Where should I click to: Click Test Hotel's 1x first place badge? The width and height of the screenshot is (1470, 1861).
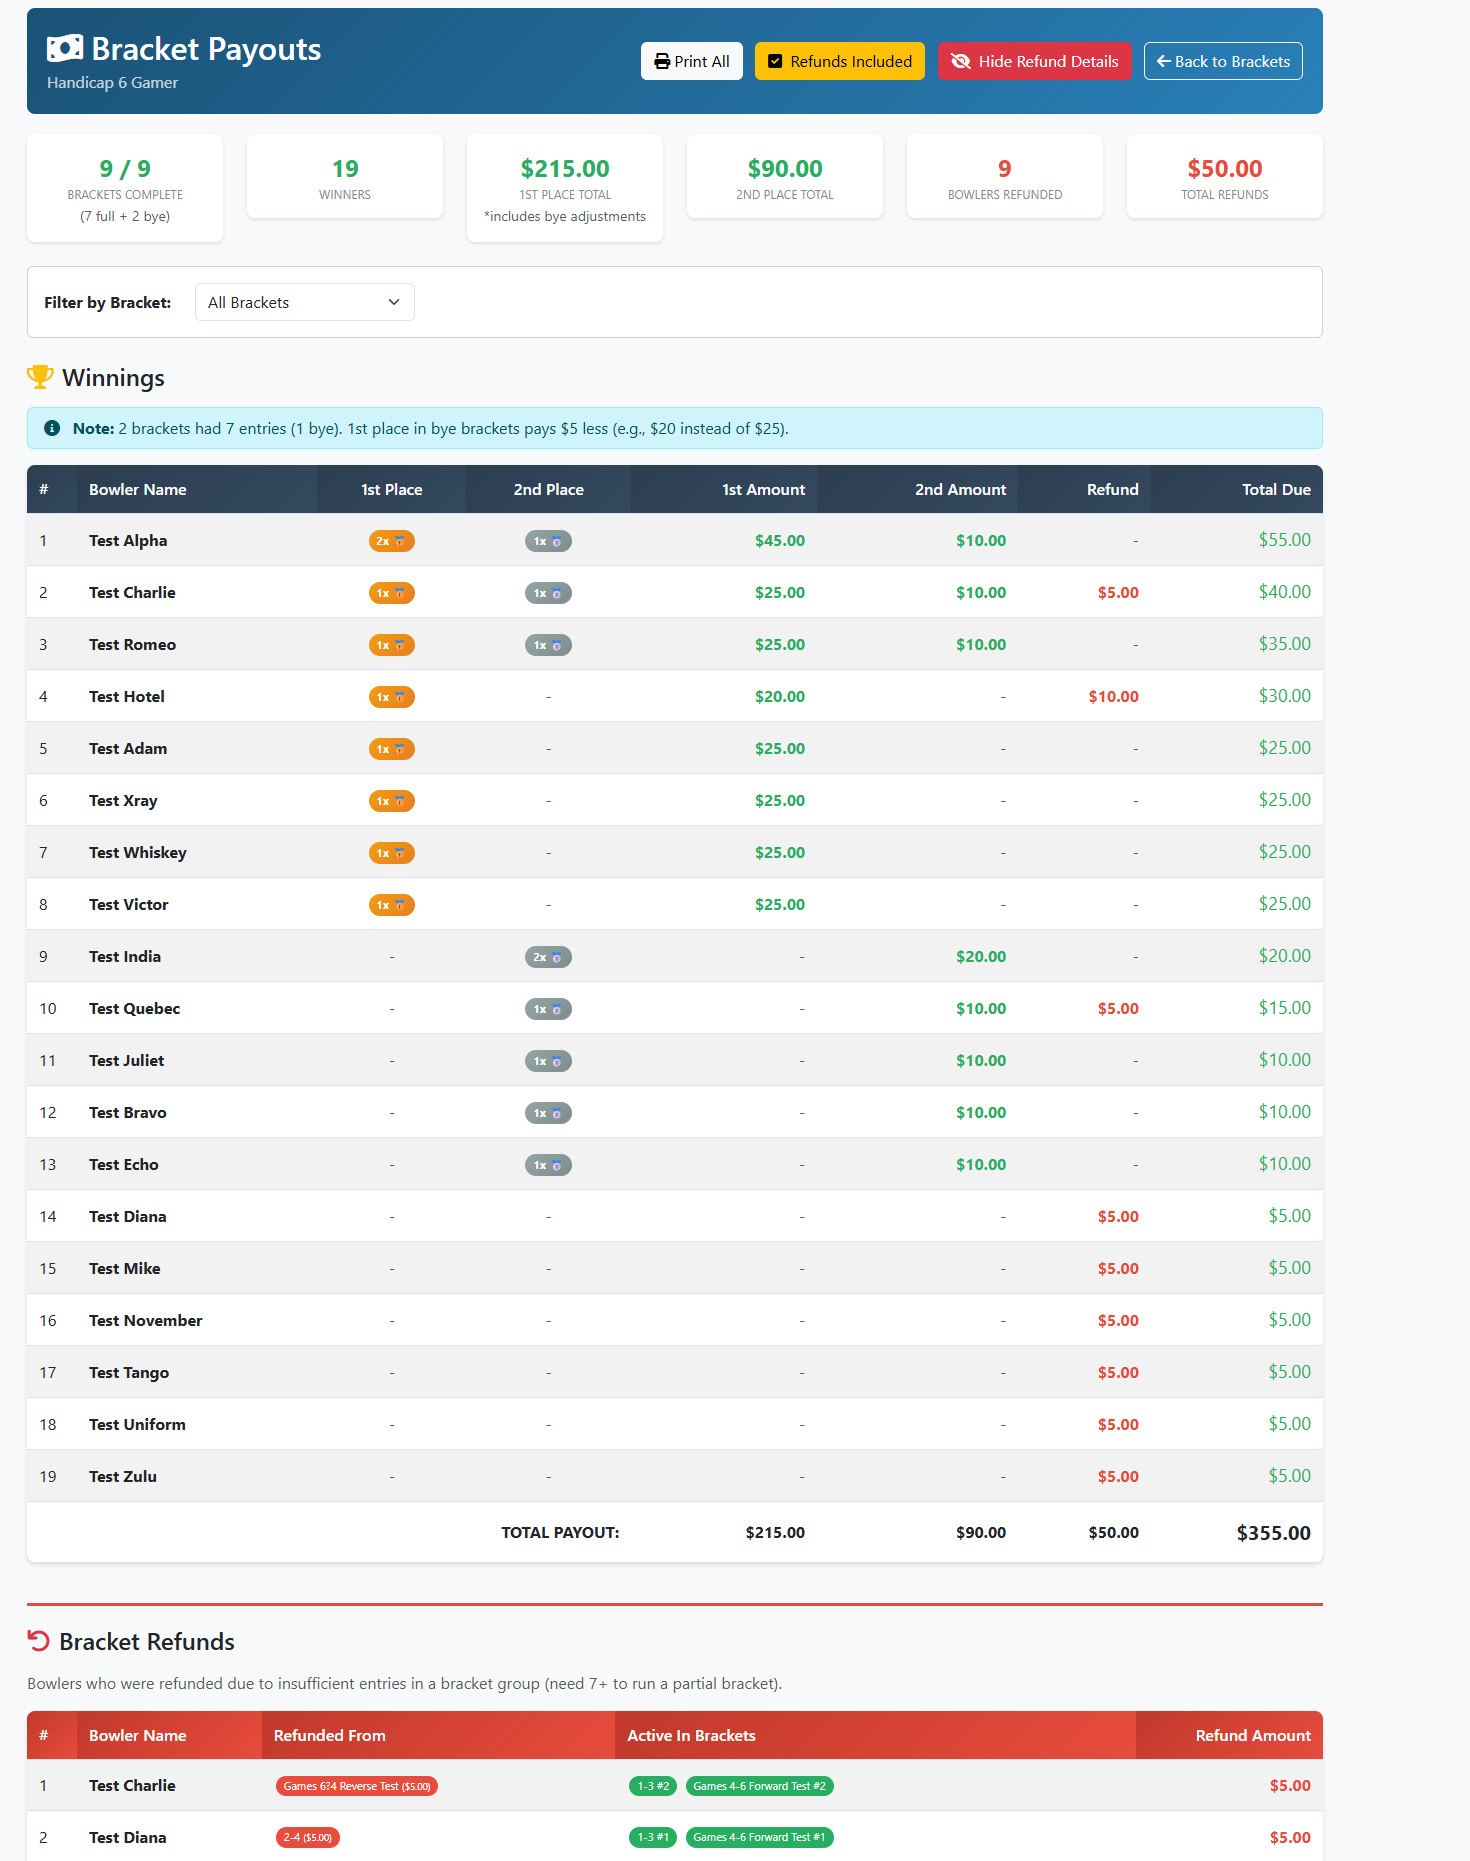pos(391,697)
